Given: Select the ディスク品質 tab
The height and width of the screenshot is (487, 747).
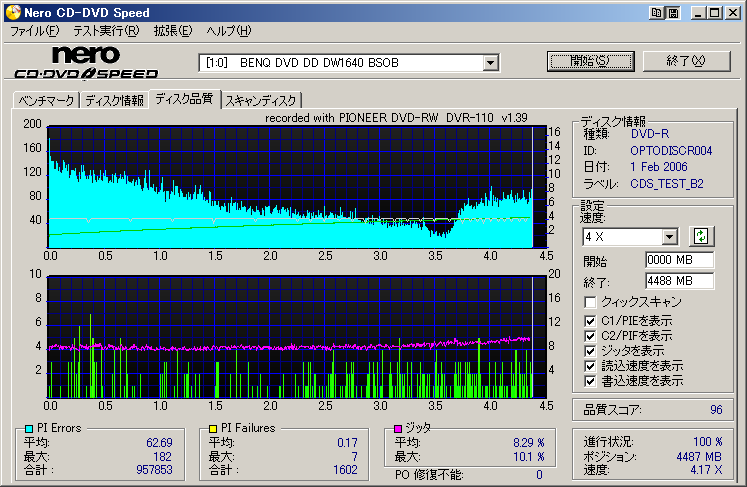Looking at the screenshot, I should (184, 99).
